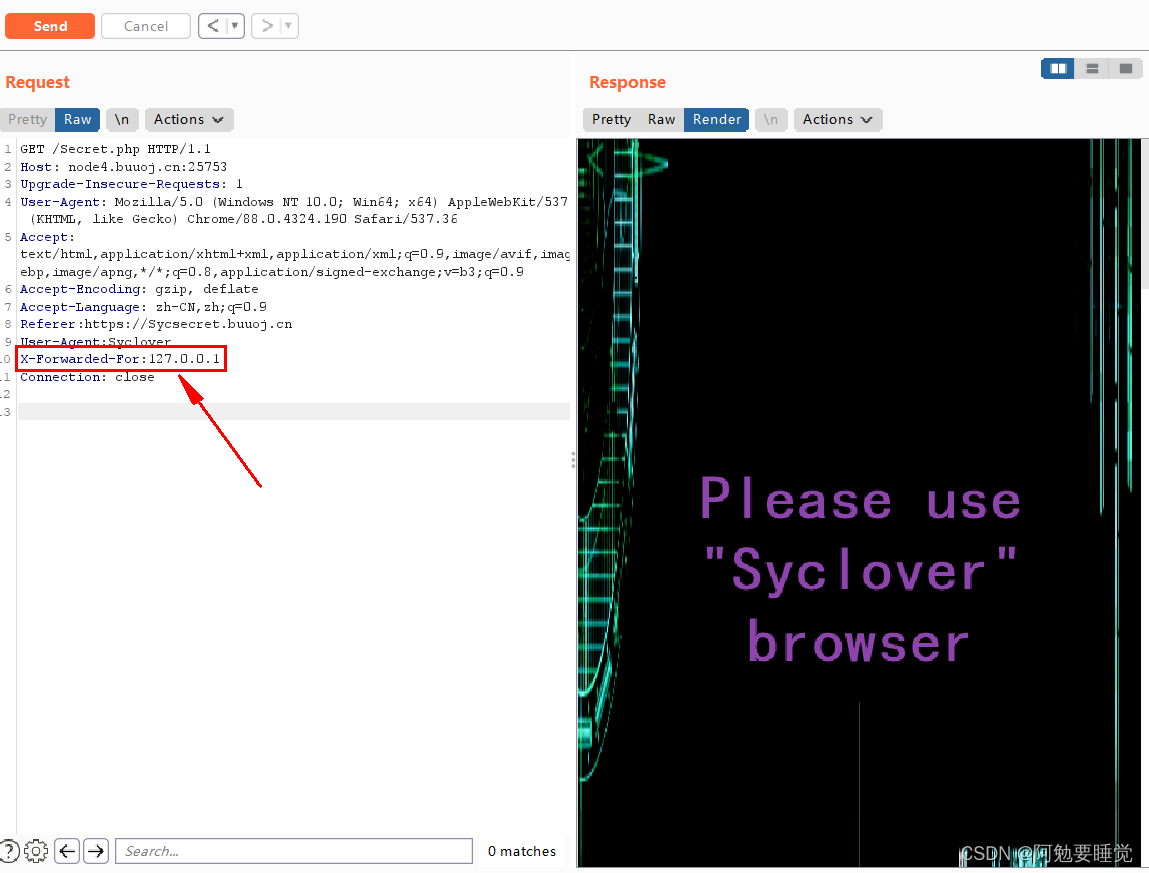Select top-bottom split layout icon
Image resolution: width=1149 pixels, height=873 pixels.
(1092, 69)
